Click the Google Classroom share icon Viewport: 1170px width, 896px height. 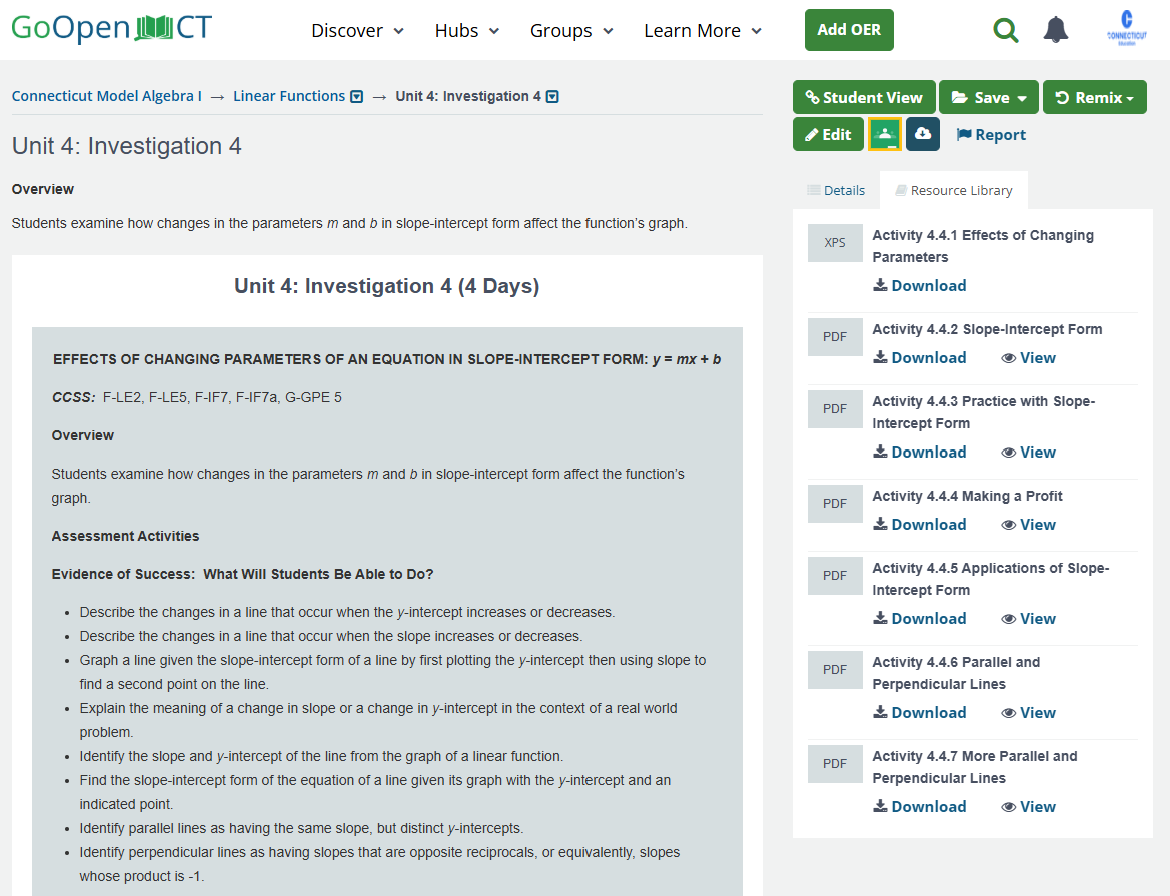(884, 134)
